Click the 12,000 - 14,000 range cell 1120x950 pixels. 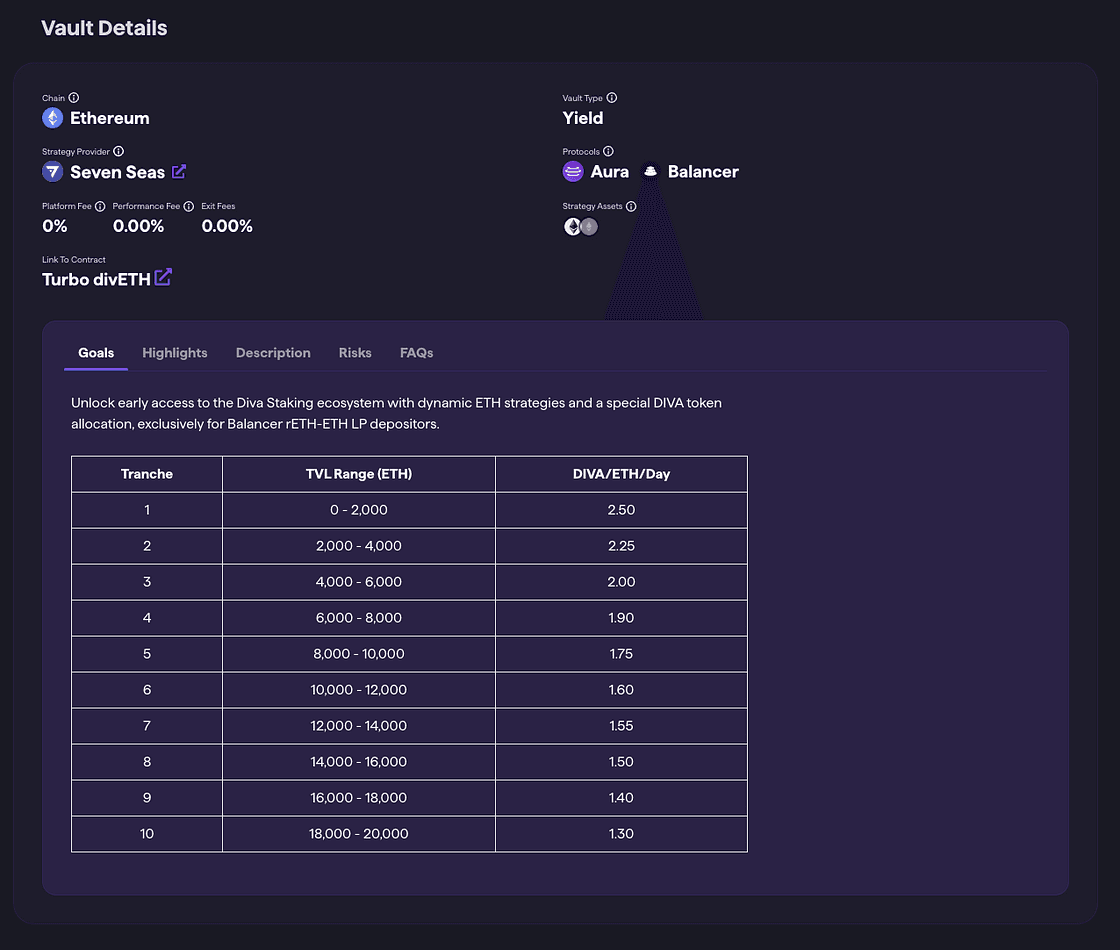359,726
